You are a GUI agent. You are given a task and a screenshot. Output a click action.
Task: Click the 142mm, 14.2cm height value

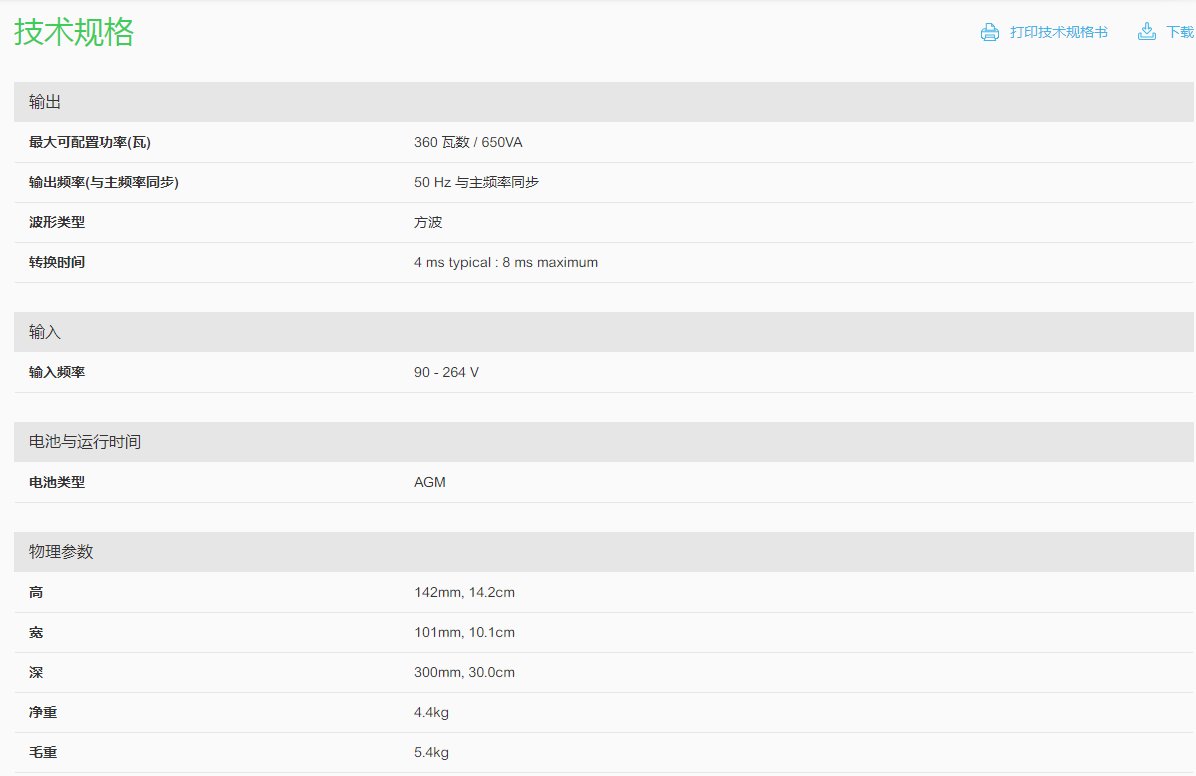tap(464, 593)
